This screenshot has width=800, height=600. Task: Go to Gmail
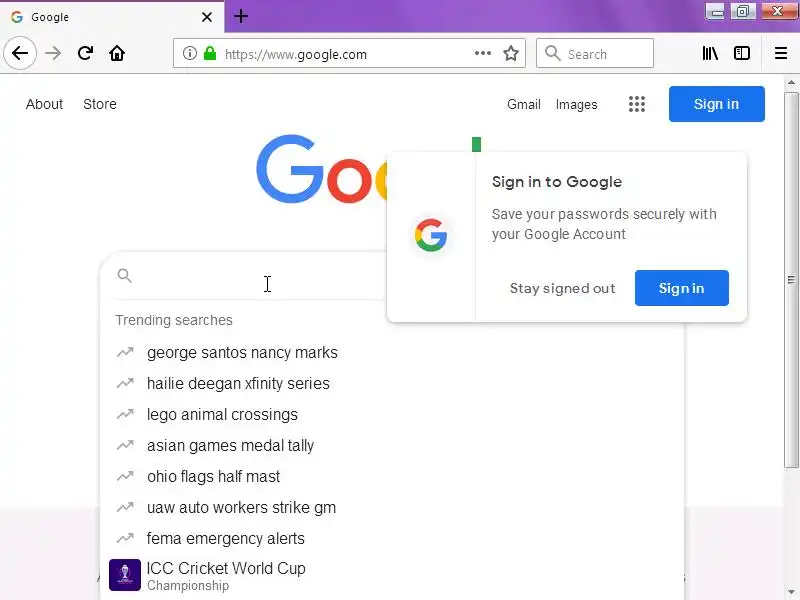coord(523,104)
